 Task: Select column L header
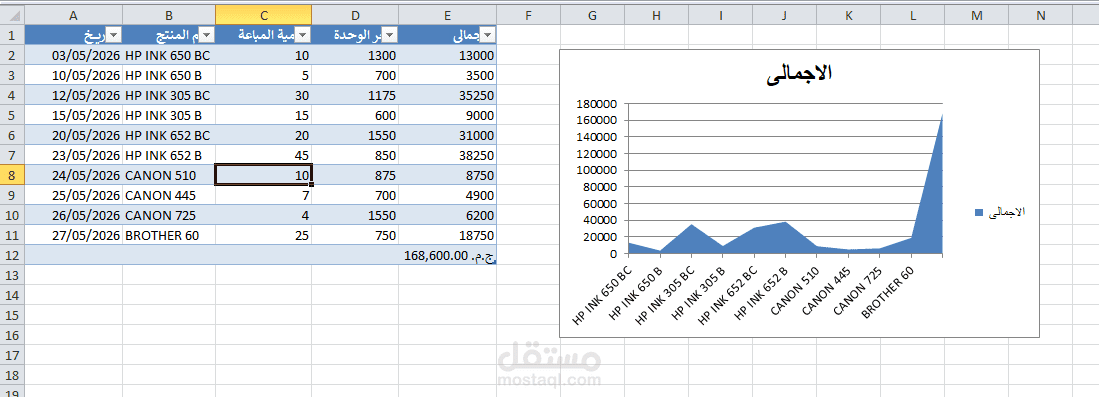[x=913, y=15]
